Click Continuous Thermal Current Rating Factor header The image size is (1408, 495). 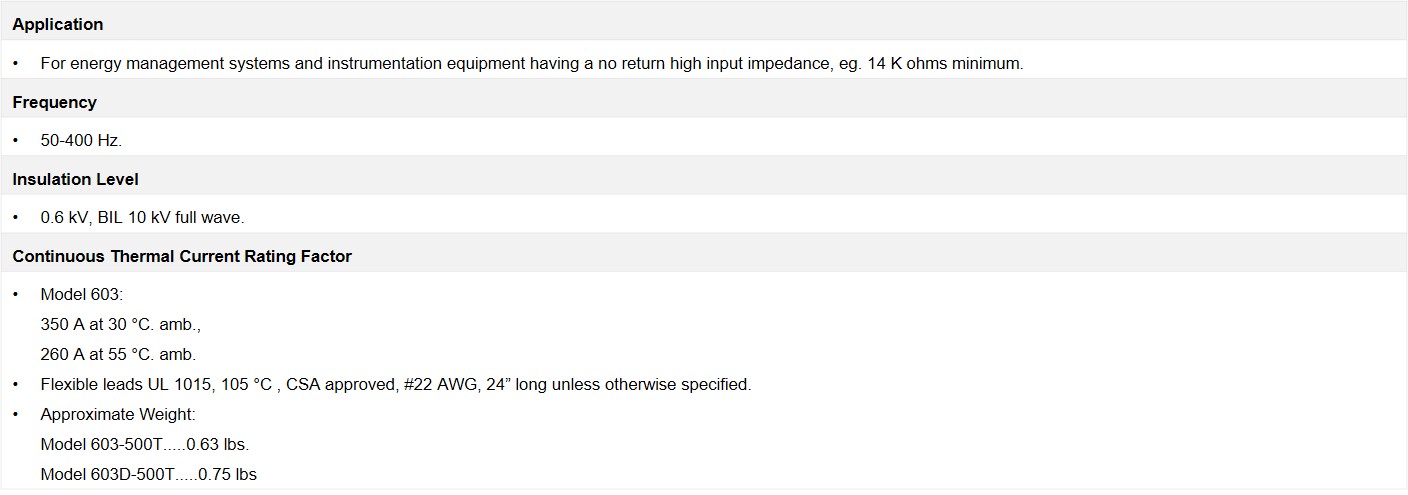coord(182,256)
